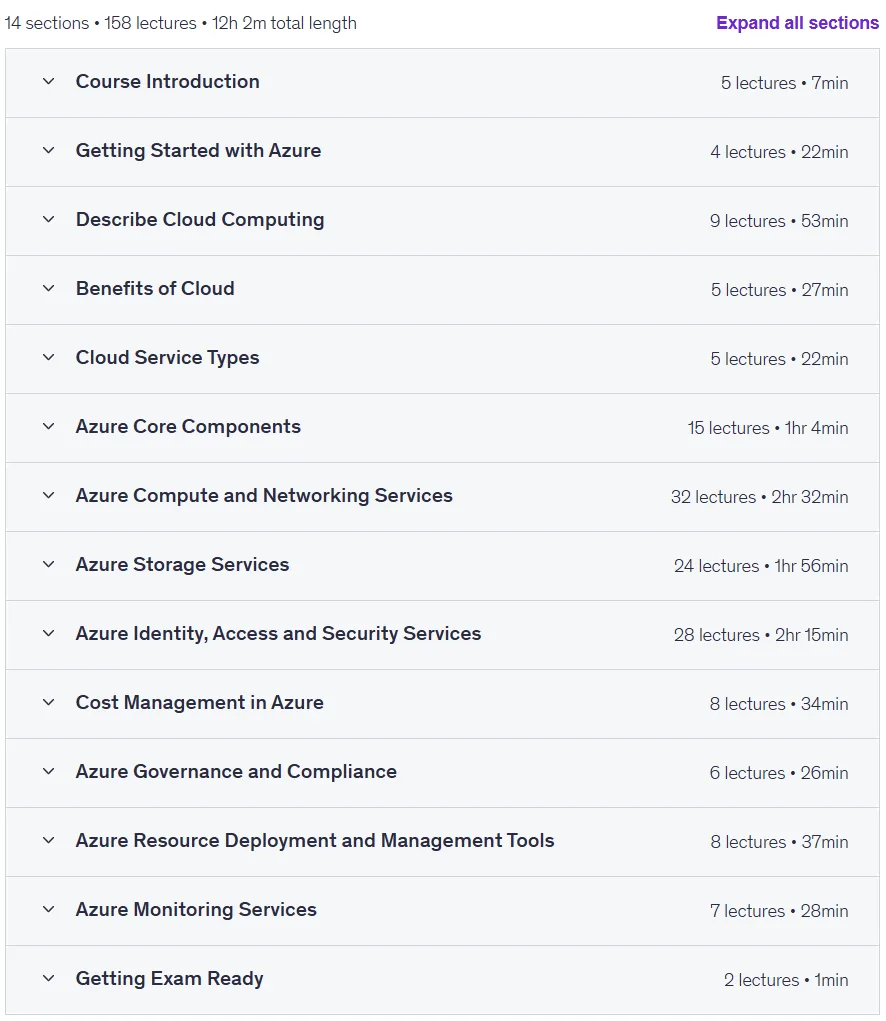Select Azure Identity, Access and Security Services title
This screenshot has width=886, height=1021.
(x=278, y=634)
